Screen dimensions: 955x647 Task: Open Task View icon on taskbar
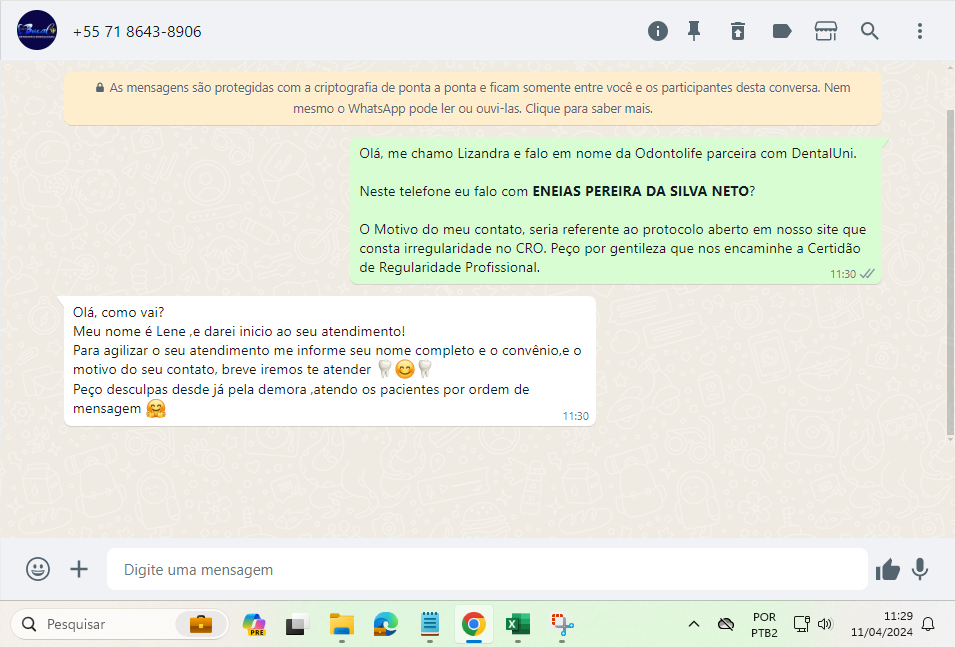[x=297, y=624]
